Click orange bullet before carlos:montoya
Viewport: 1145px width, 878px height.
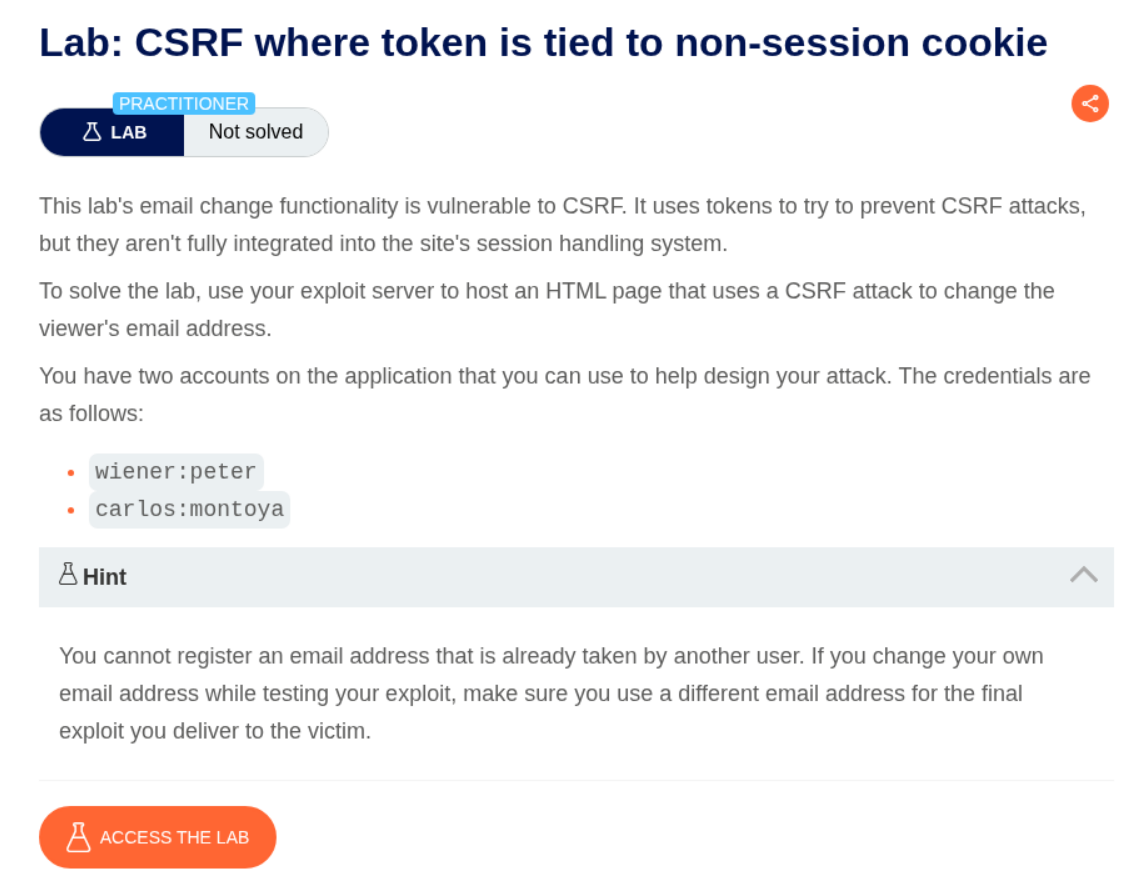70,509
